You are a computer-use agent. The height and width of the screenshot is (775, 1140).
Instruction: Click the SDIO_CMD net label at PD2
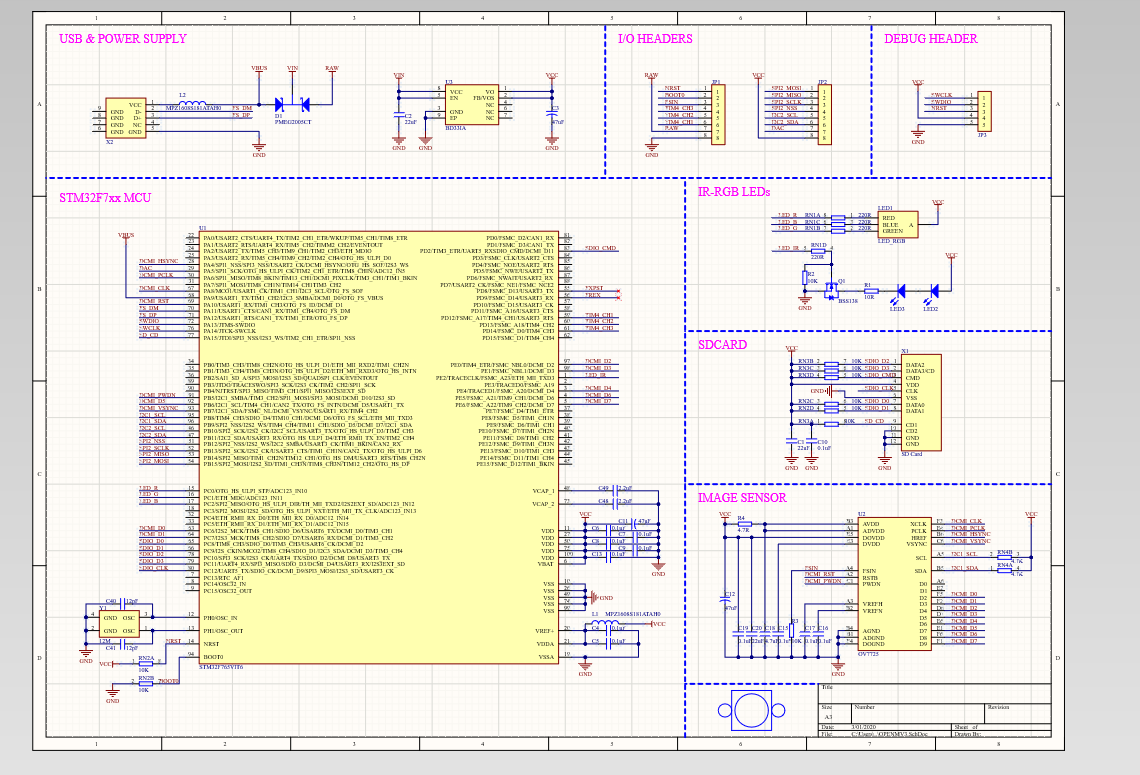pyautogui.click(x=601, y=249)
